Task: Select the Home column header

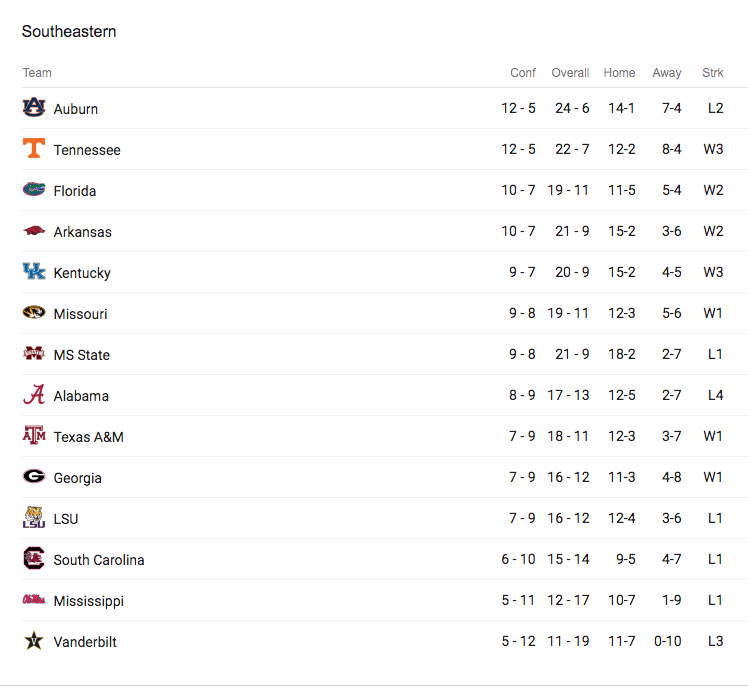Action: (x=619, y=73)
